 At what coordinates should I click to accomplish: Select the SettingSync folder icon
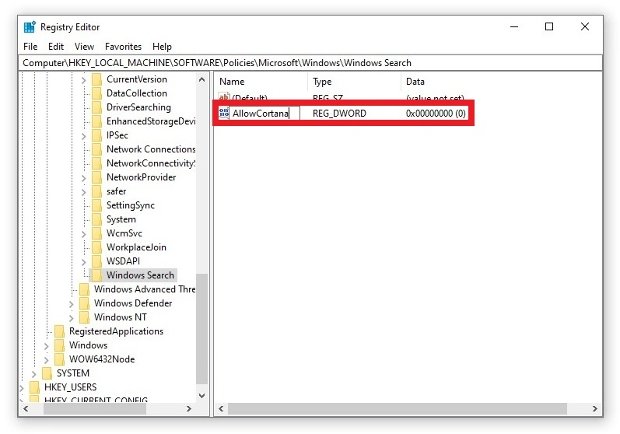click(x=96, y=206)
